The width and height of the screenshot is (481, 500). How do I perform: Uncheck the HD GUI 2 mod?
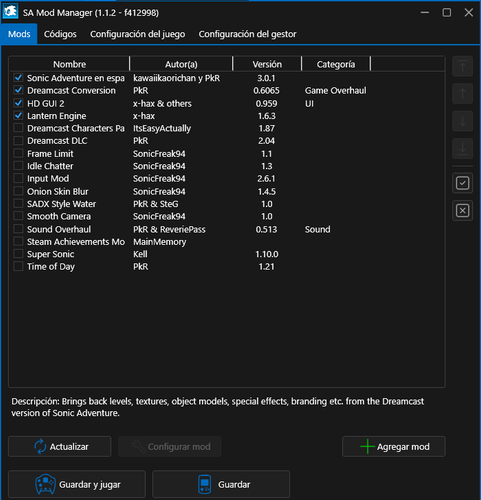pyautogui.click(x=18, y=103)
